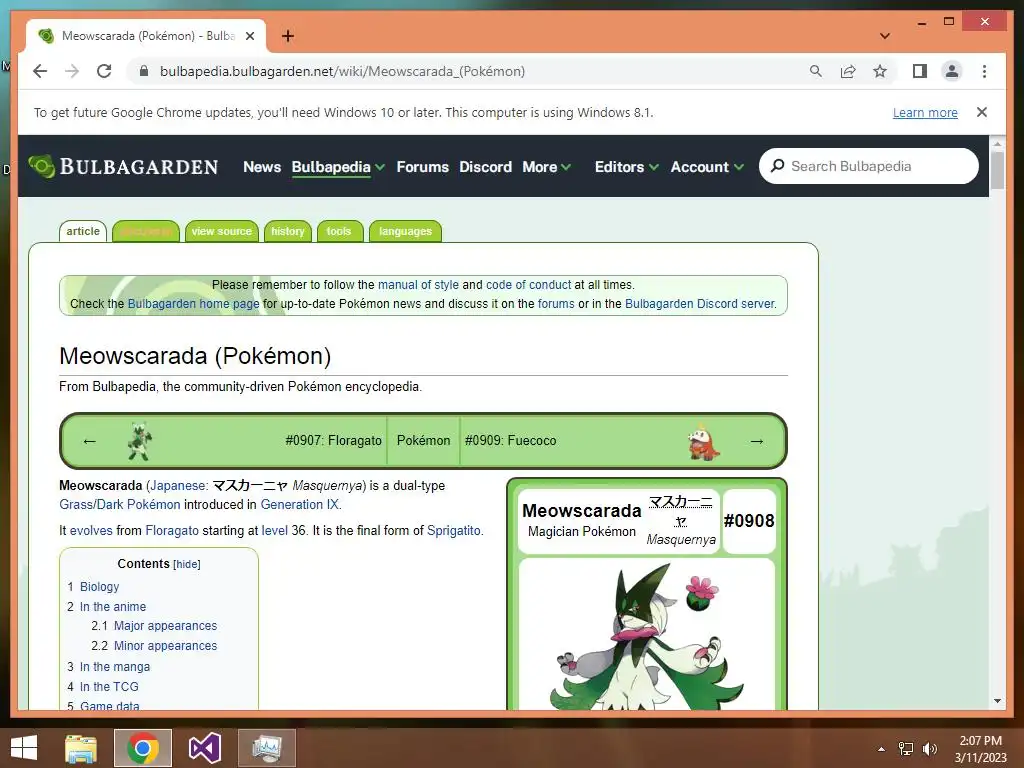Open a new tab with the plus button
Screen dimensions: 1024x768
(288, 36)
